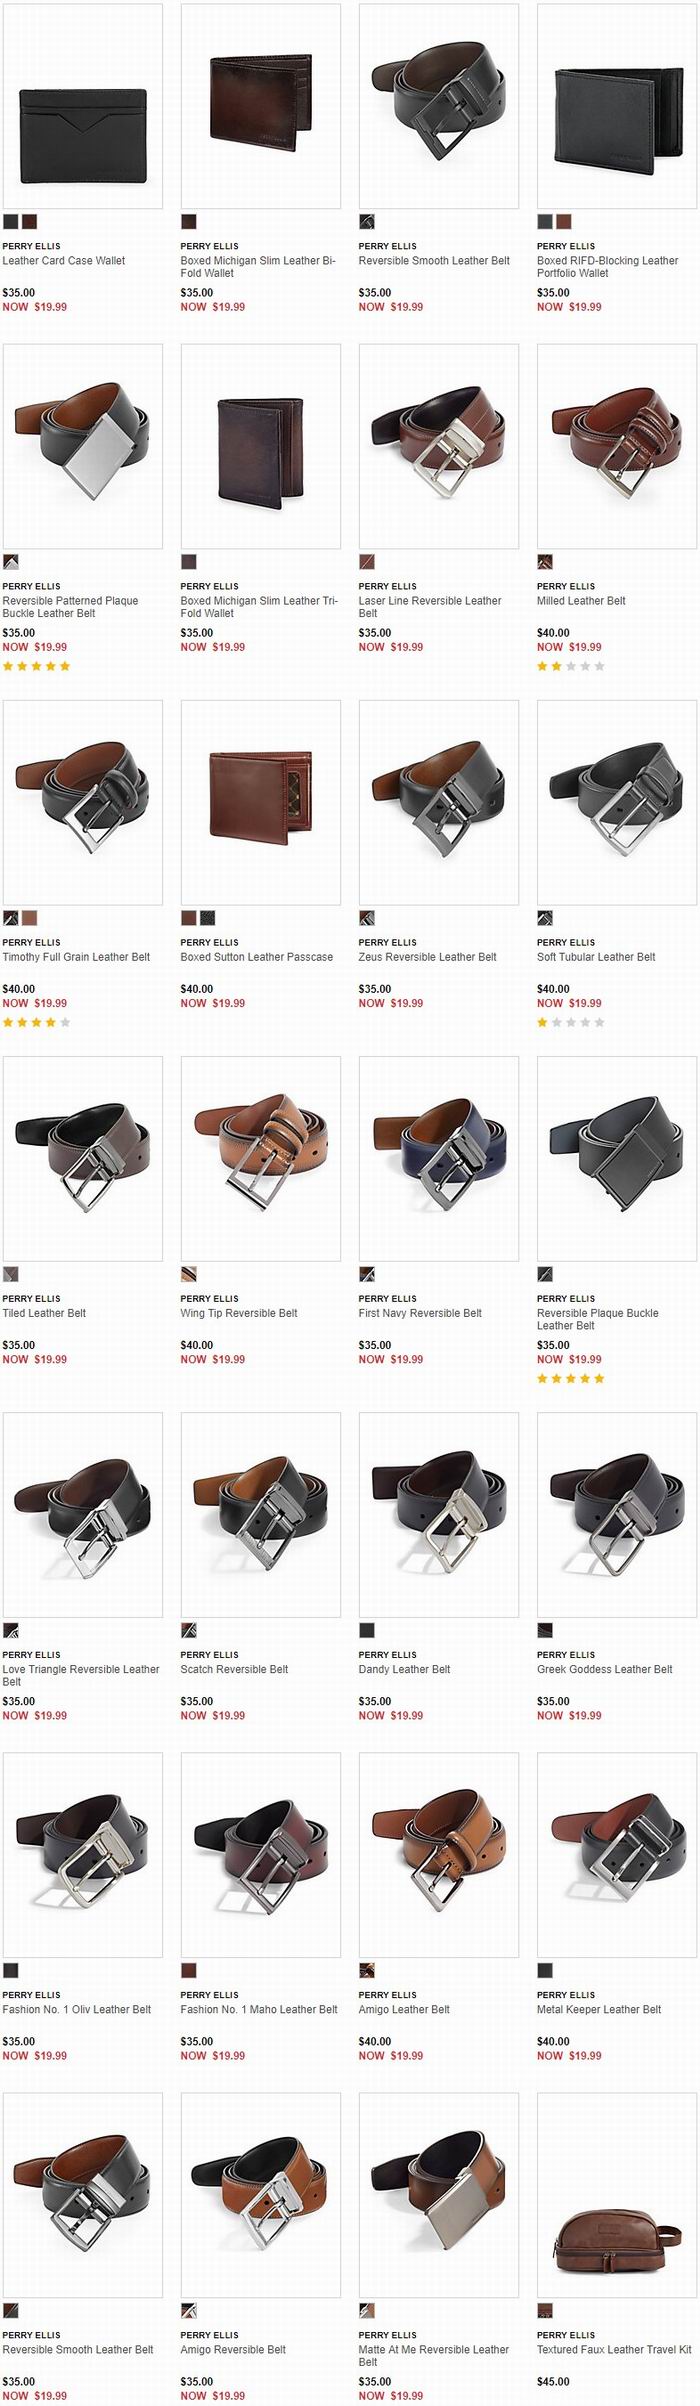Image resolution: width=700 pixels, height=2406 pixels.
Task: Open Milled Leather Belt product image
Action: click(x=617, y=446)
